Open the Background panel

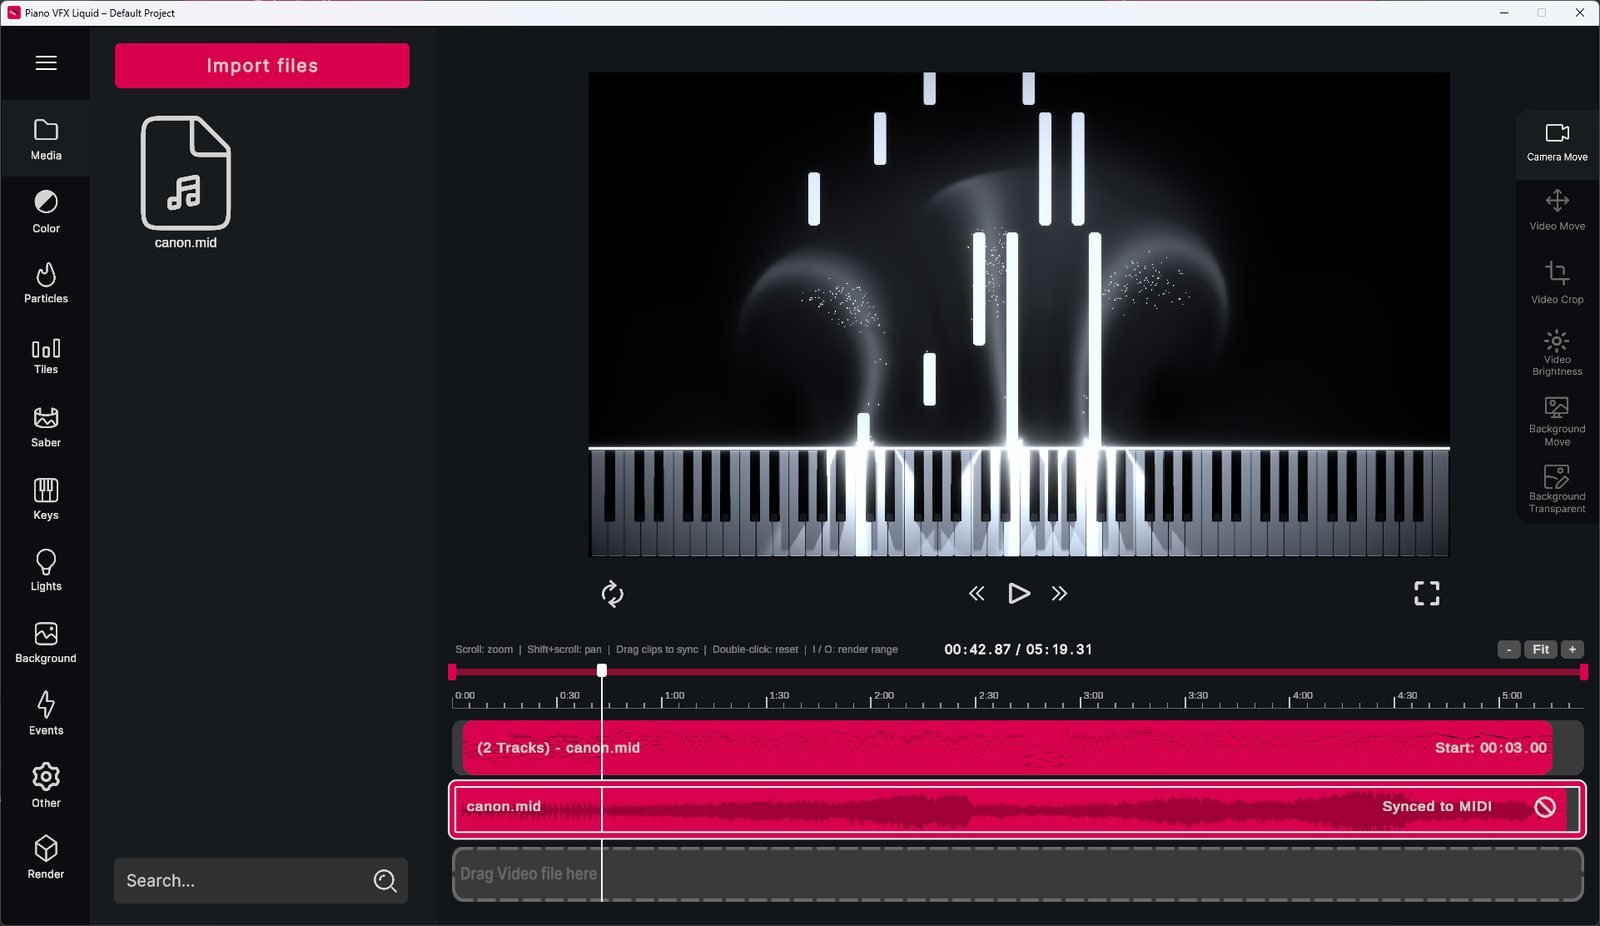(46, 643)
